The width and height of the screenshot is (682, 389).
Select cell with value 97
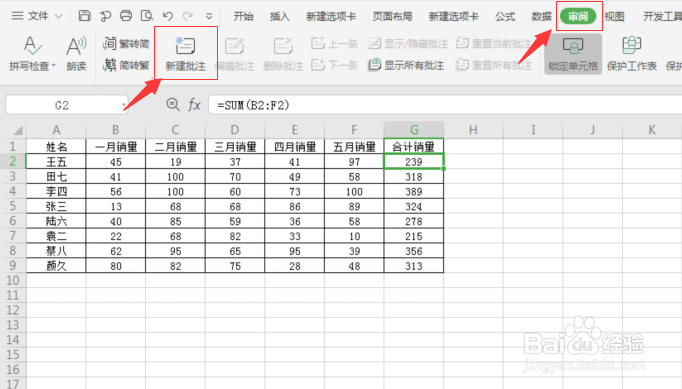(354, 162)
